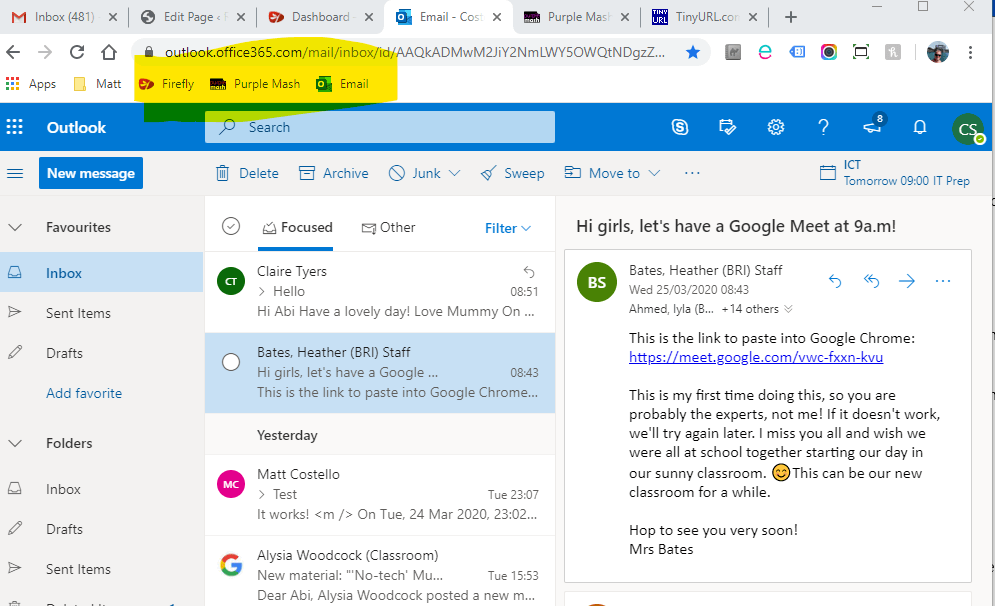Open the CS account avatar
The width and height of the screenshot is (995, 606).
[968, 129]
